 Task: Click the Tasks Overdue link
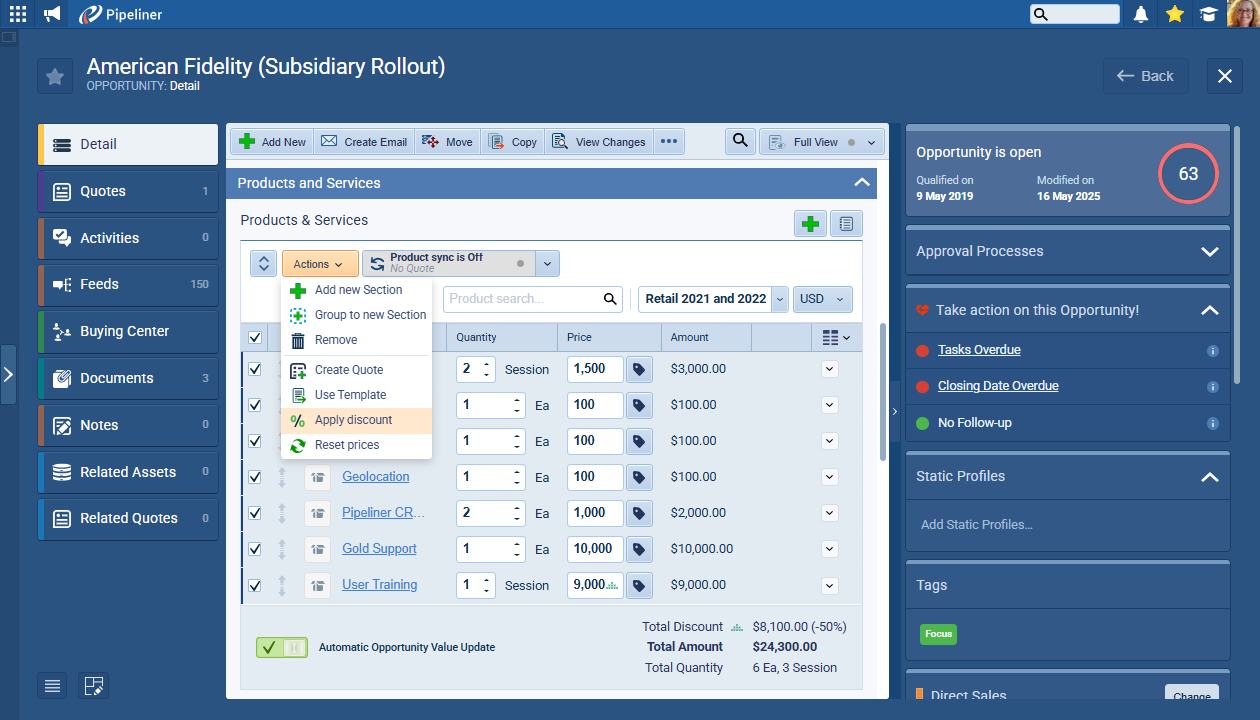coord(978,350)
